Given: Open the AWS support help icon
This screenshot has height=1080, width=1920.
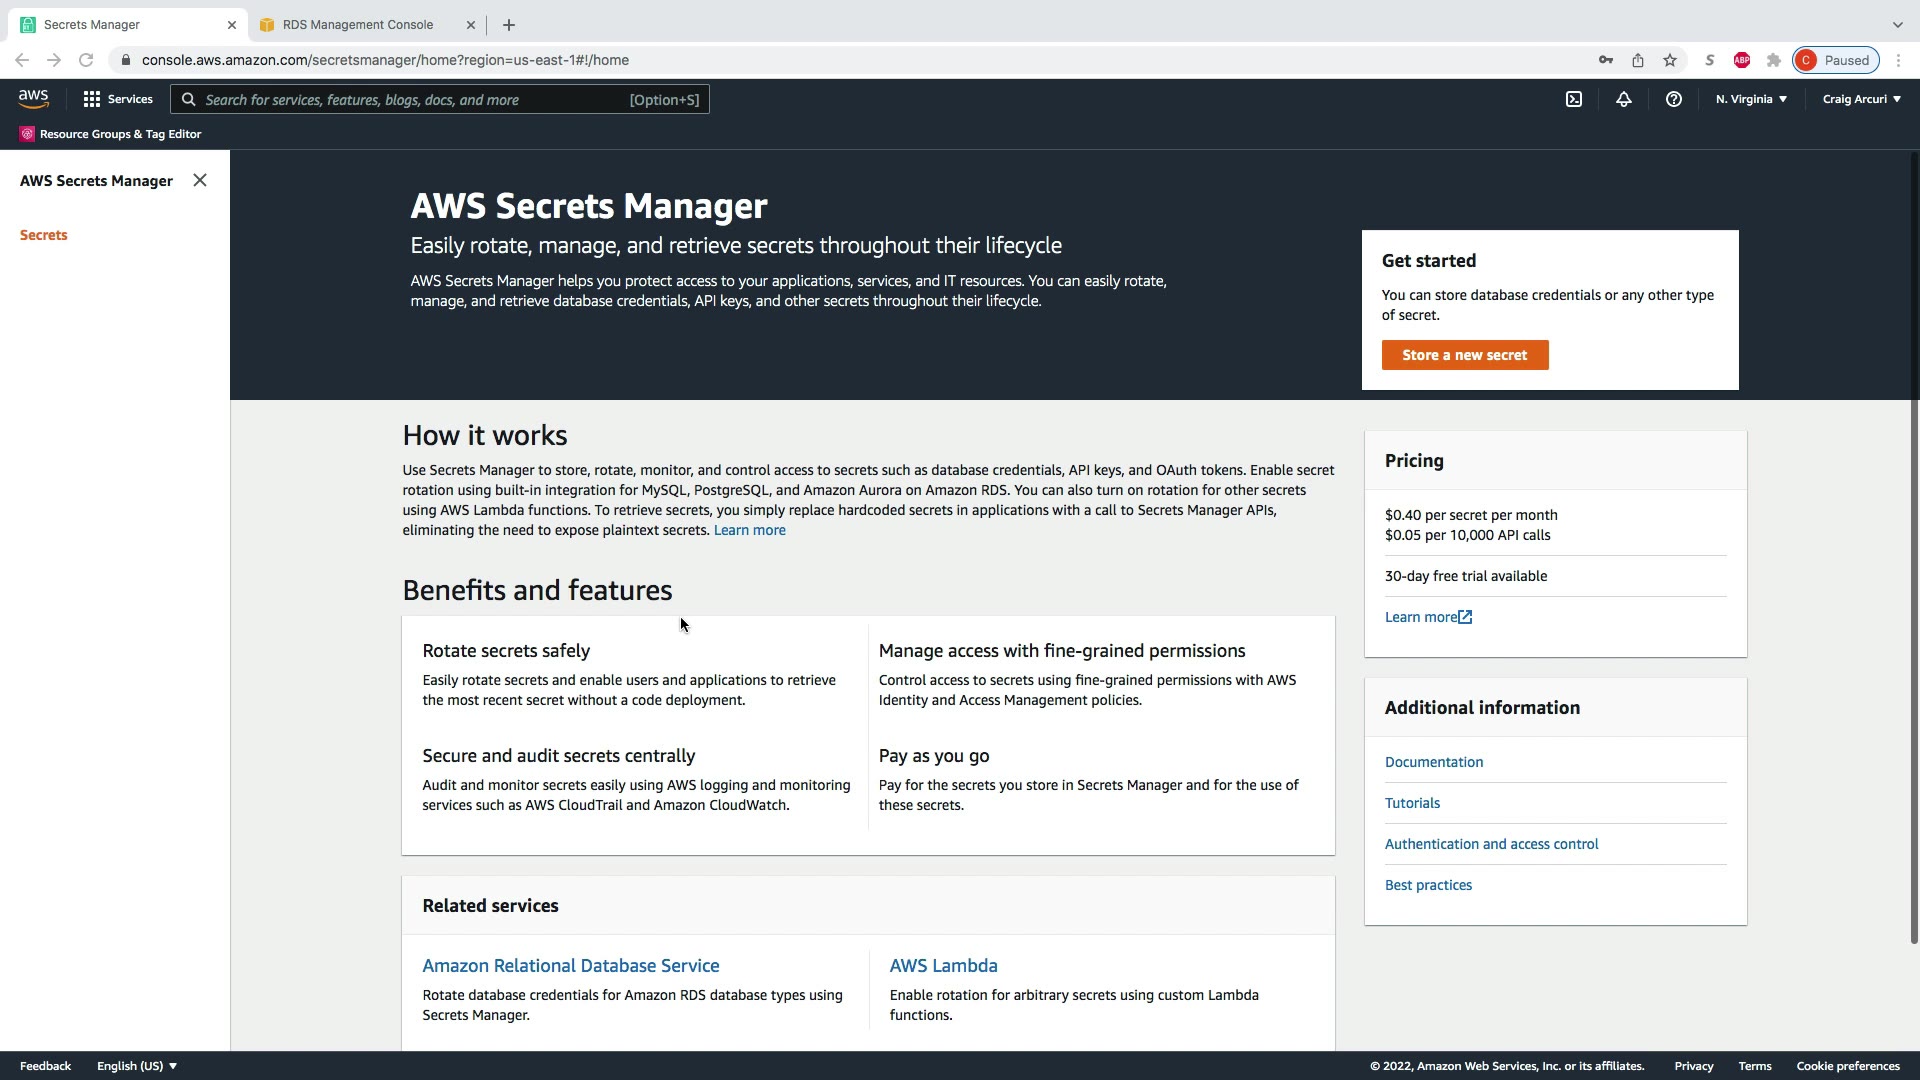Looking at the screenshot, I should [1674, 99].
